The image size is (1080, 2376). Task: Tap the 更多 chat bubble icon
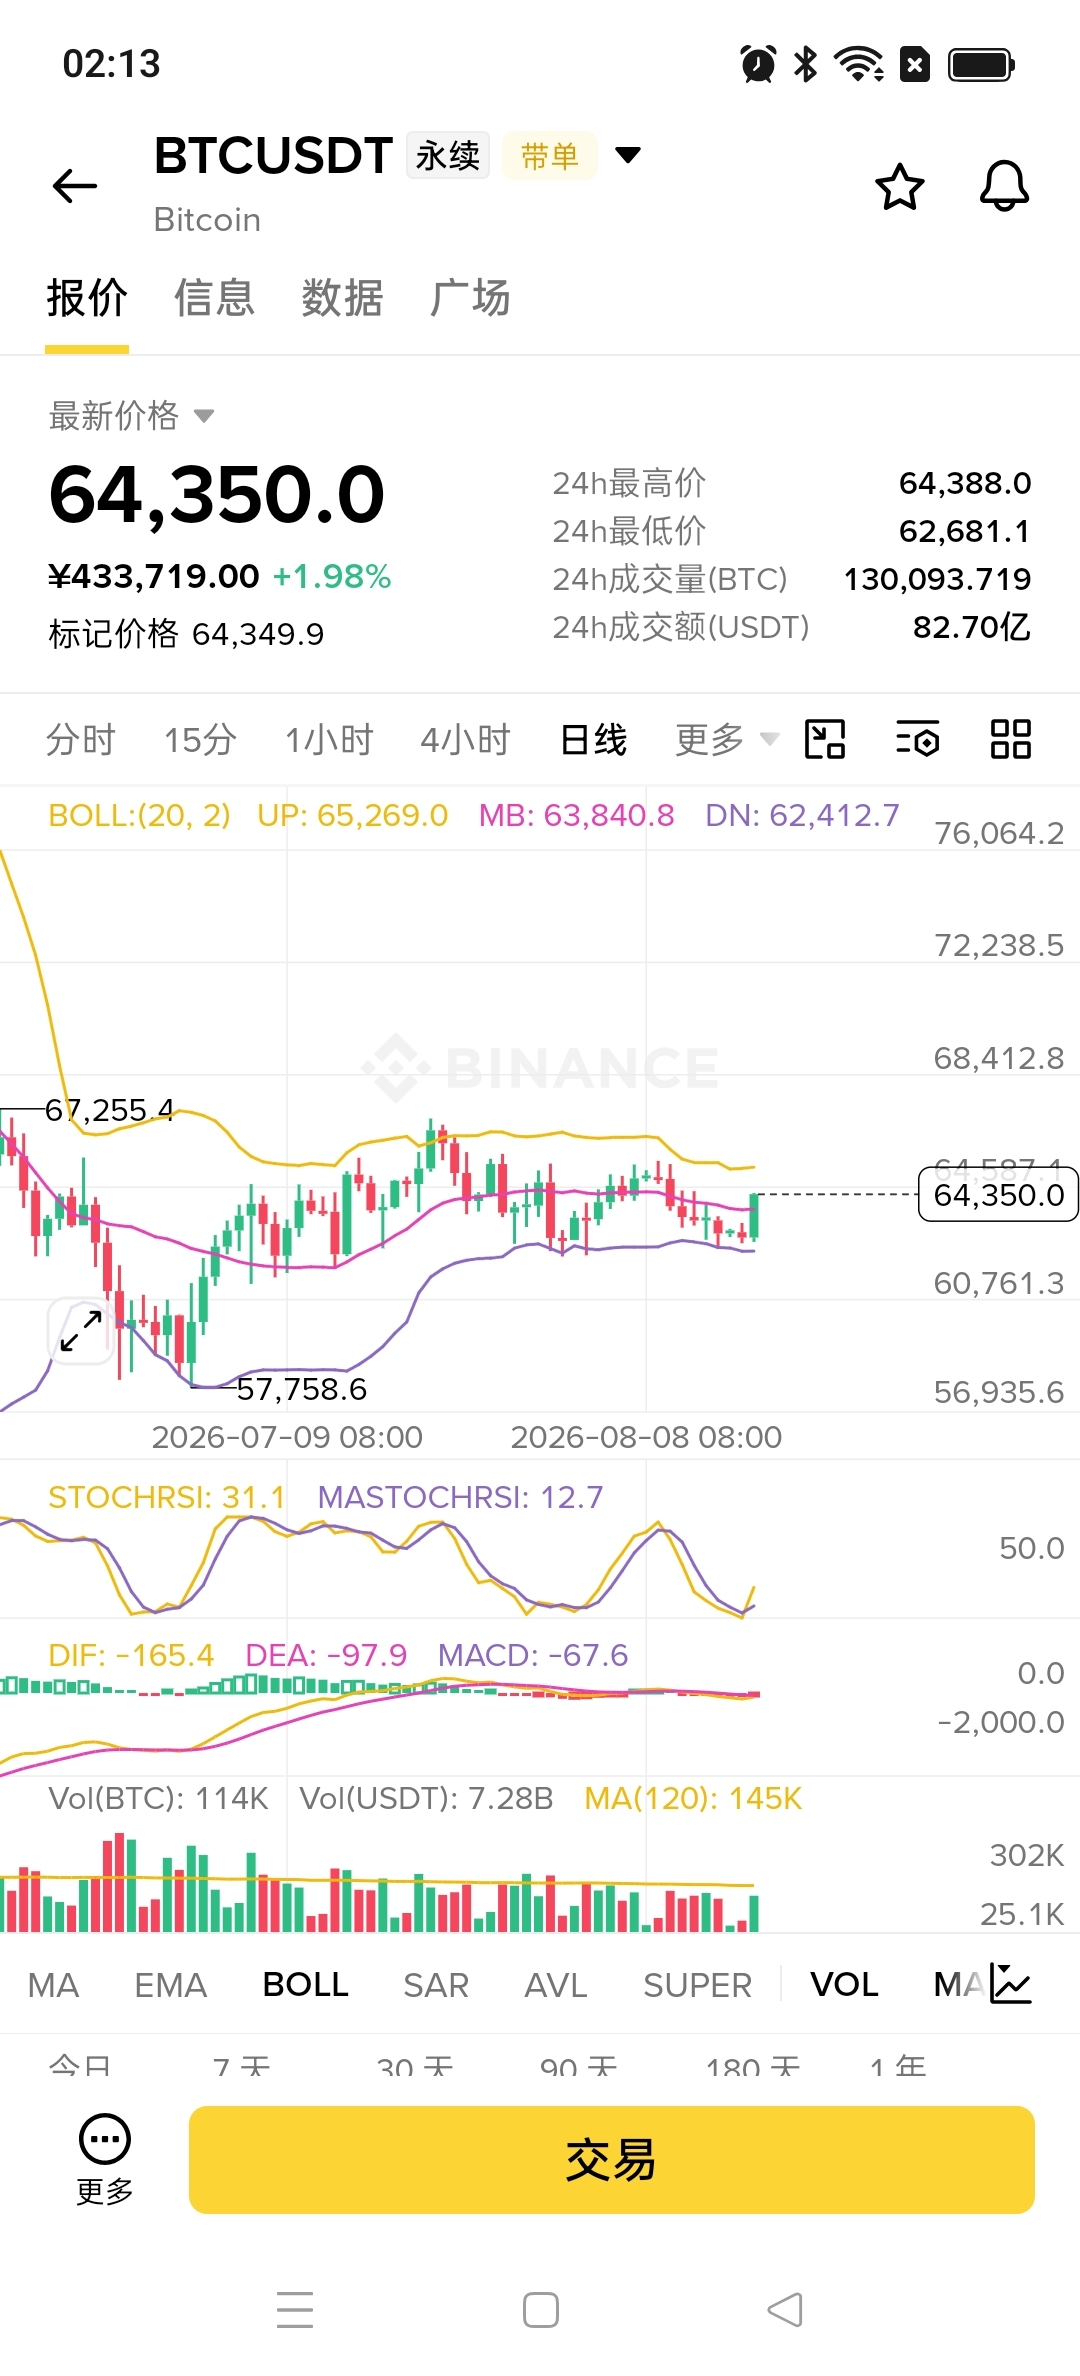(x=105, y=2160)
